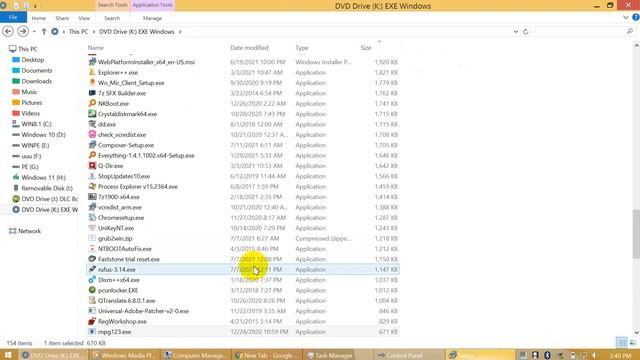Viewport: 640px width, 360px height.
Task: Click the Dism++x64.exe icon
Action: tap(92, 280)
